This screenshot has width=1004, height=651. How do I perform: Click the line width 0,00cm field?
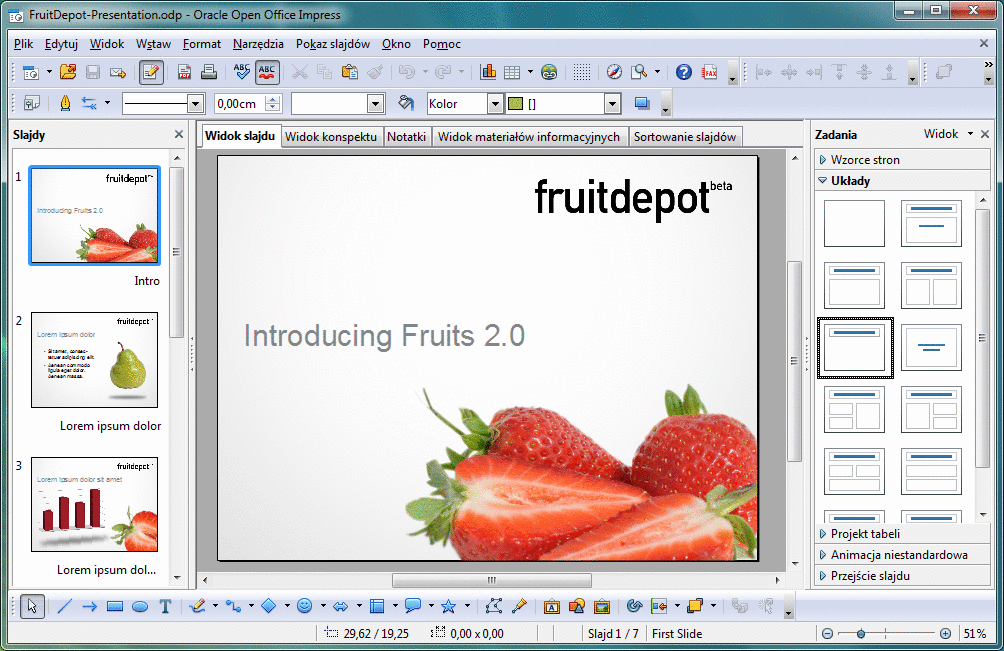(x=241, y=104)
